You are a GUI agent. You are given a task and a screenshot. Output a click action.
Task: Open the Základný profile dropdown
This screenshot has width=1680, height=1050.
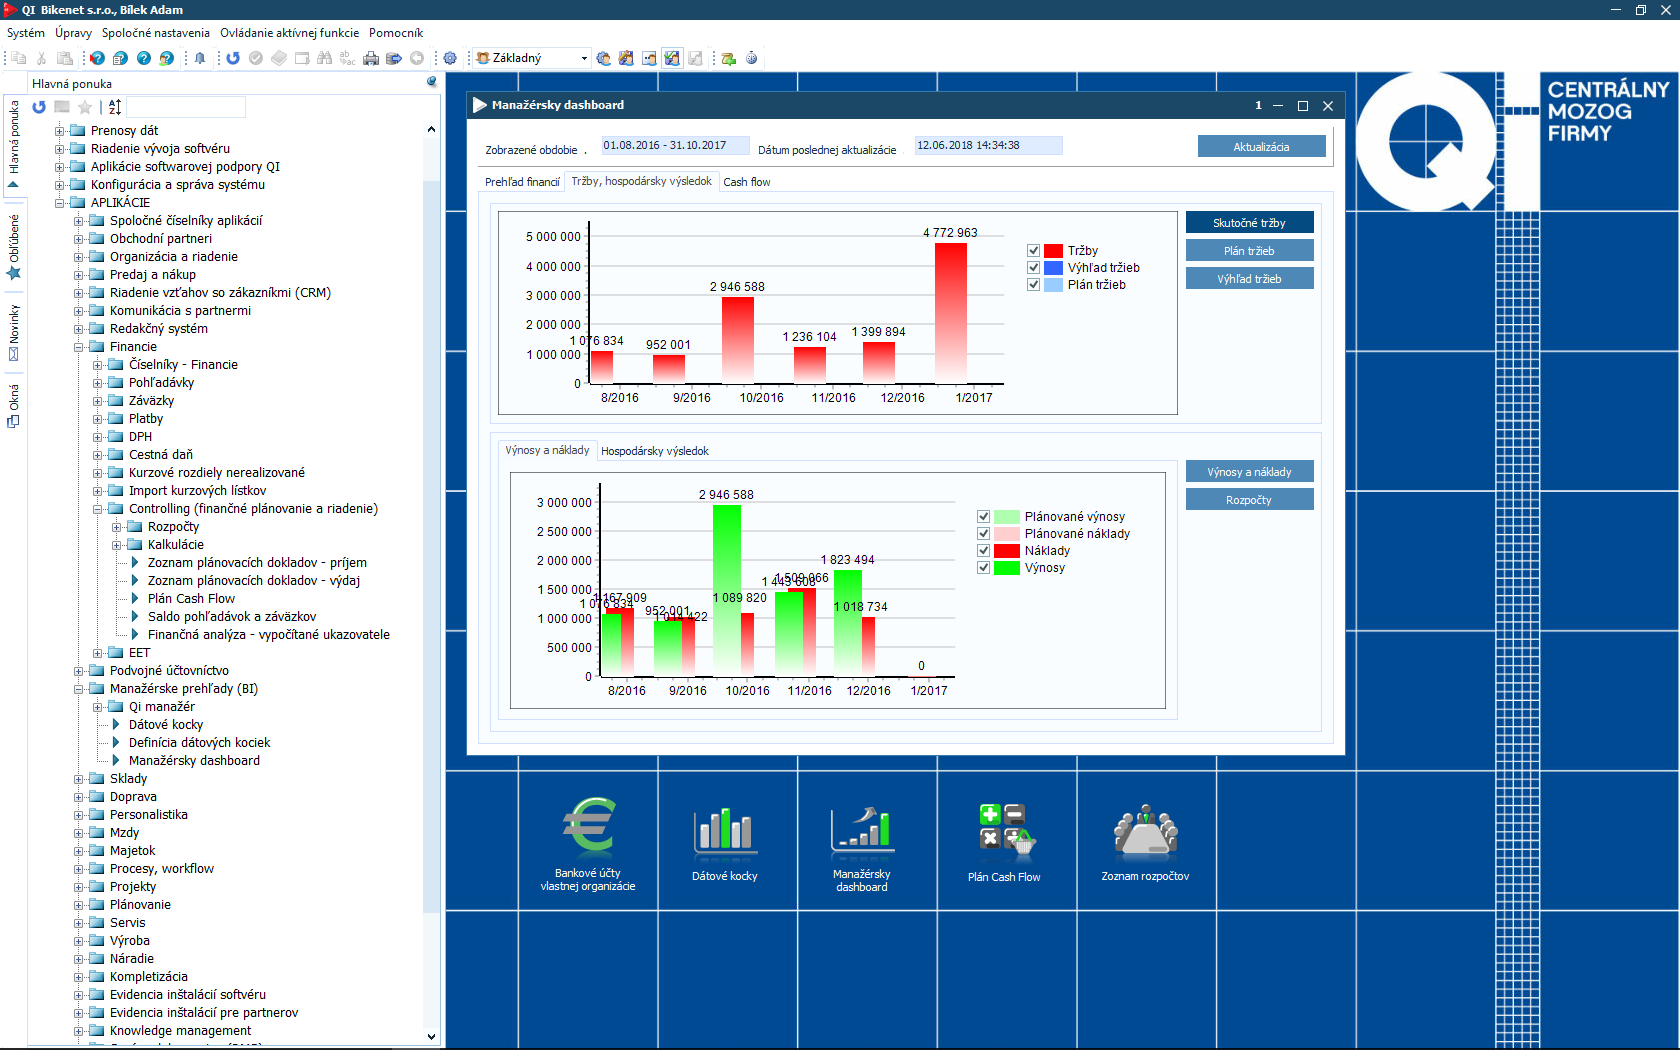(584, 58)
